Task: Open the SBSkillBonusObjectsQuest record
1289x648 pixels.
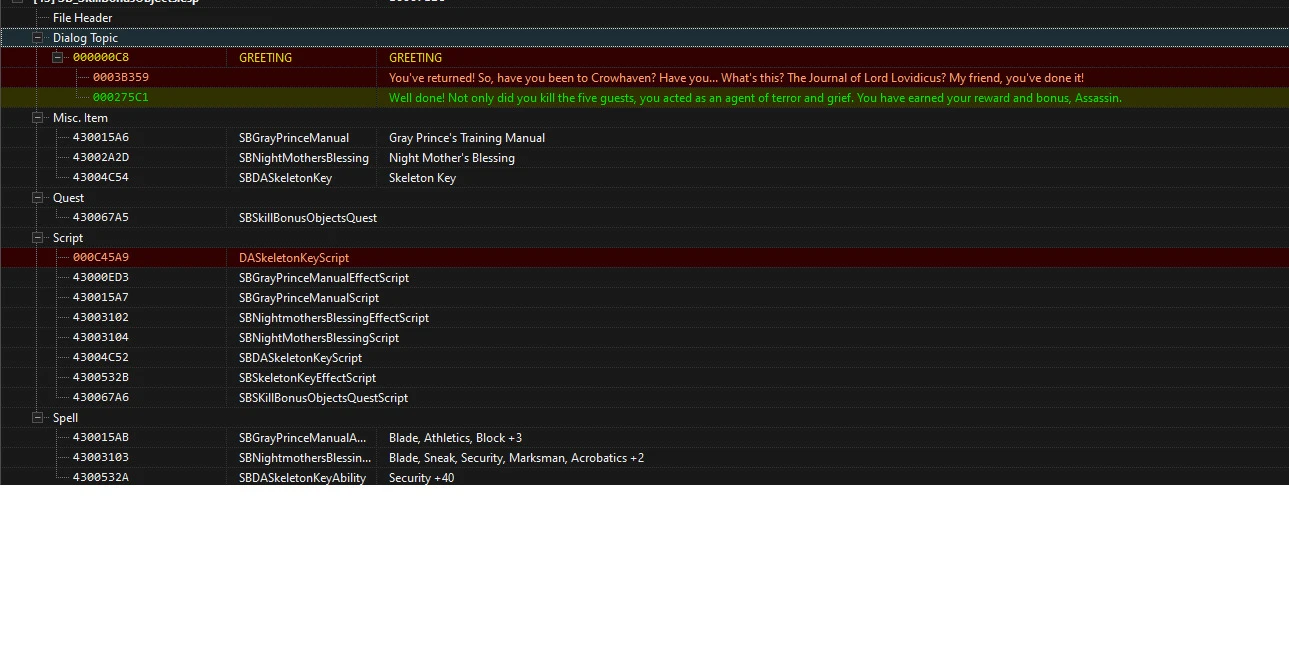Action: pos(307,218)
